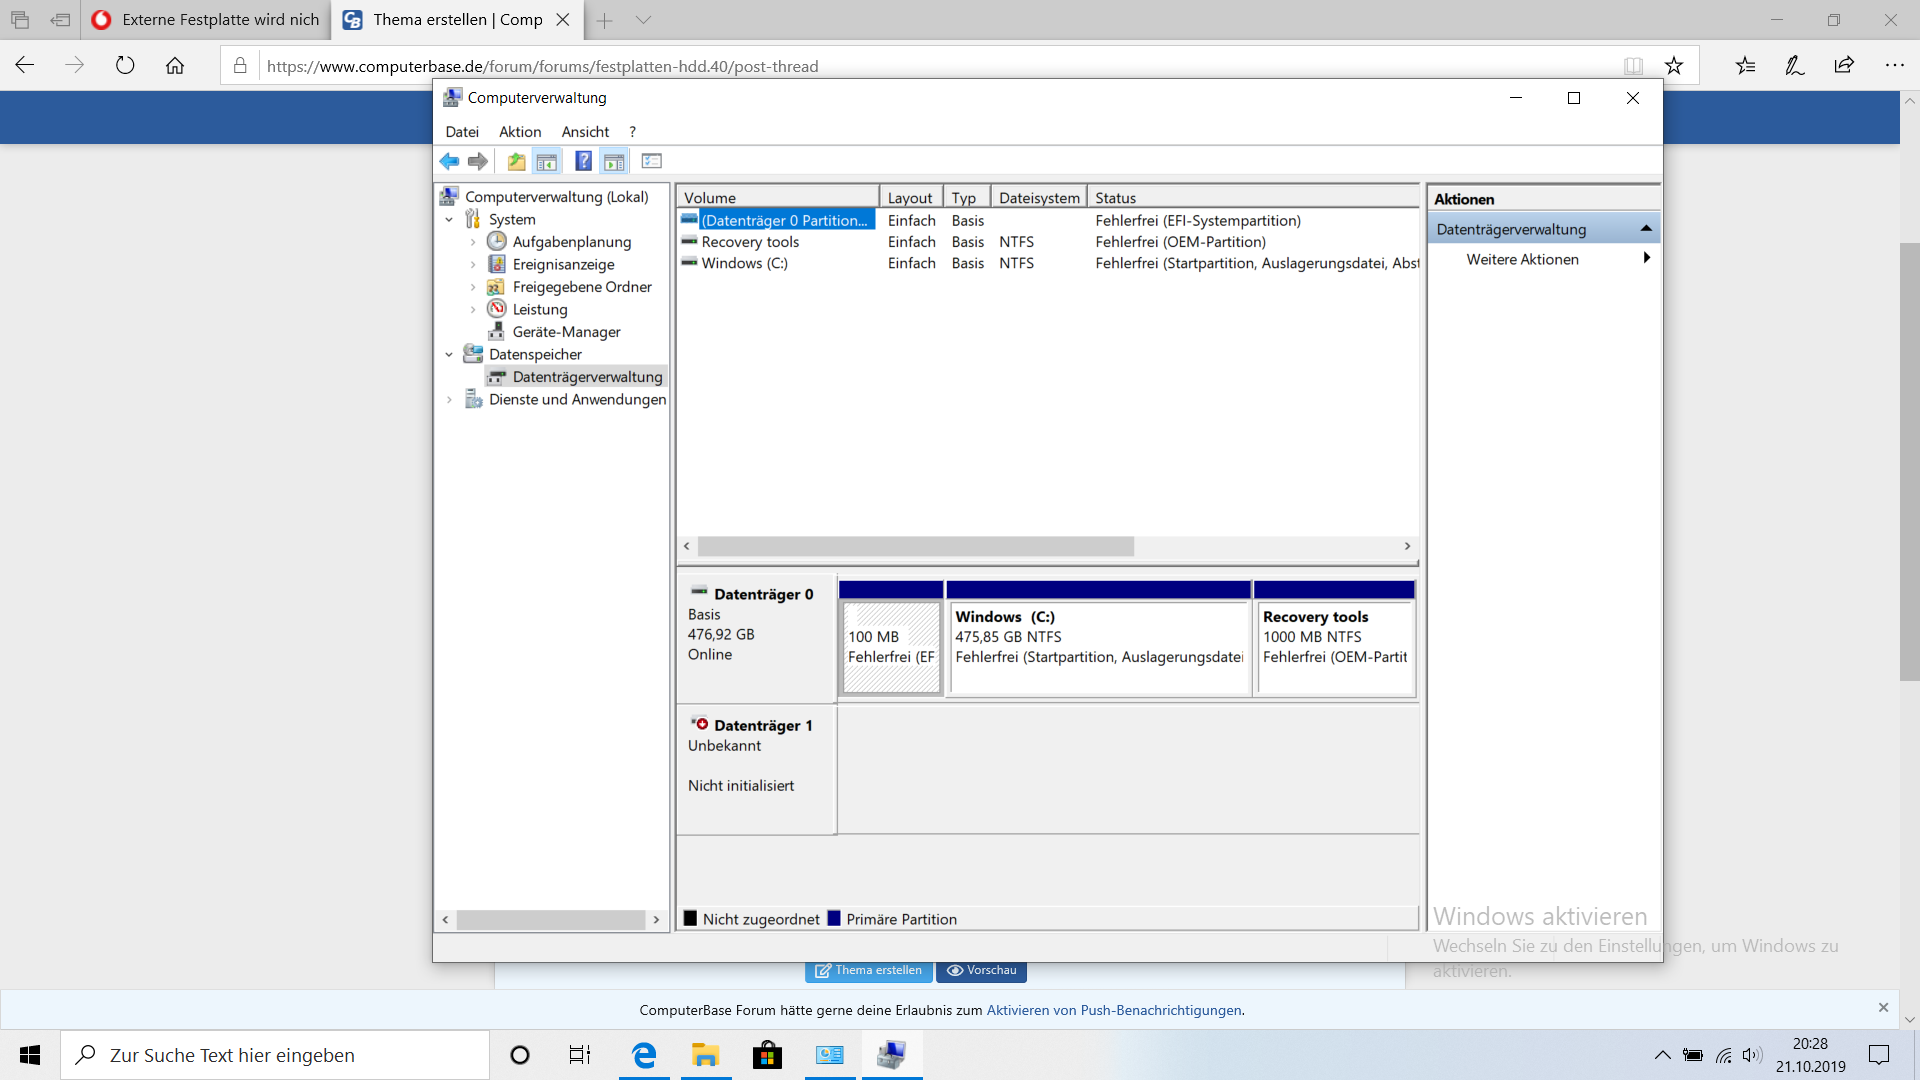Click the Windows (C:) partition block
This screenshot has height=1080, width=1920.
1098,645
